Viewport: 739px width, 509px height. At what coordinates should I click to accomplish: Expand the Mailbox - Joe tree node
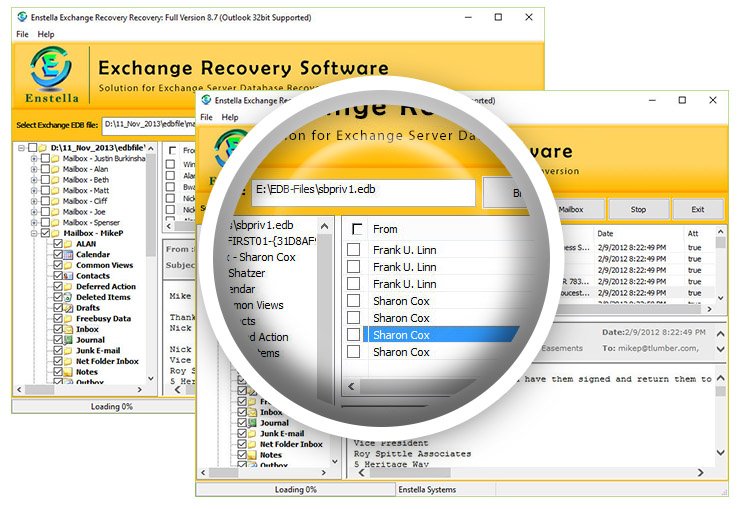pyautogui.click(x=34, y=212)
